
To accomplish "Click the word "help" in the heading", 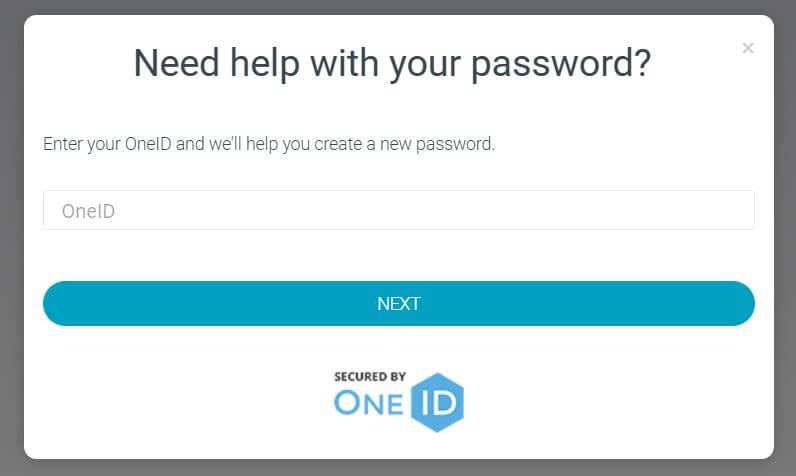I will (264, 64).
